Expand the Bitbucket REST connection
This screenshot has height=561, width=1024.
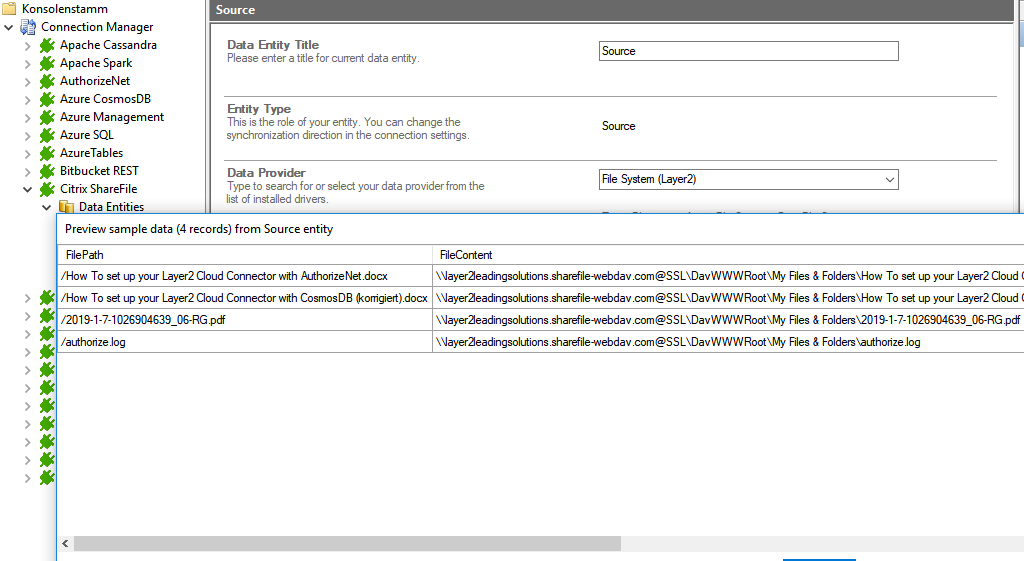(x=27, y=172)
